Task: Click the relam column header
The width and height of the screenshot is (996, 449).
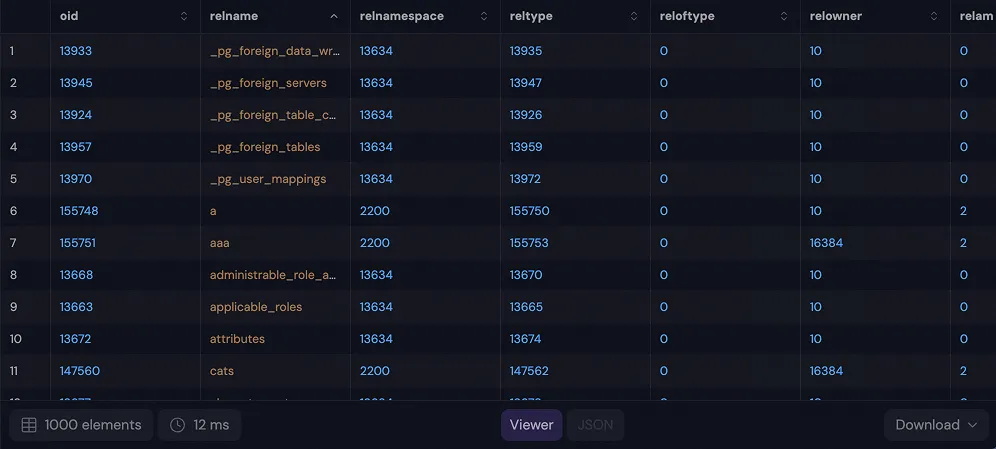Action: click(x=970, y=16)
